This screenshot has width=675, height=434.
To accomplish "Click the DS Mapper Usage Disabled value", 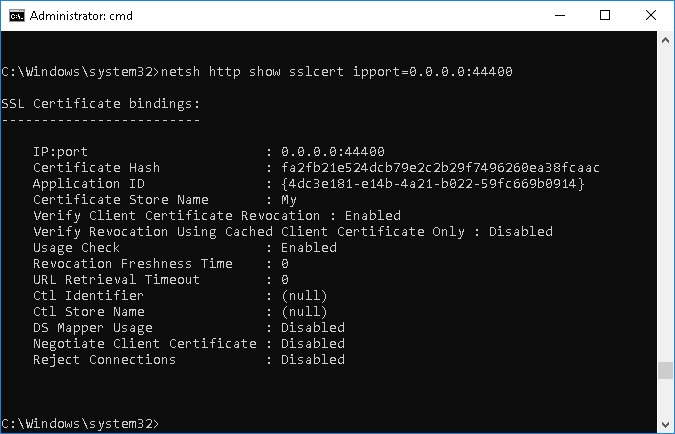I will coord(313,328).
